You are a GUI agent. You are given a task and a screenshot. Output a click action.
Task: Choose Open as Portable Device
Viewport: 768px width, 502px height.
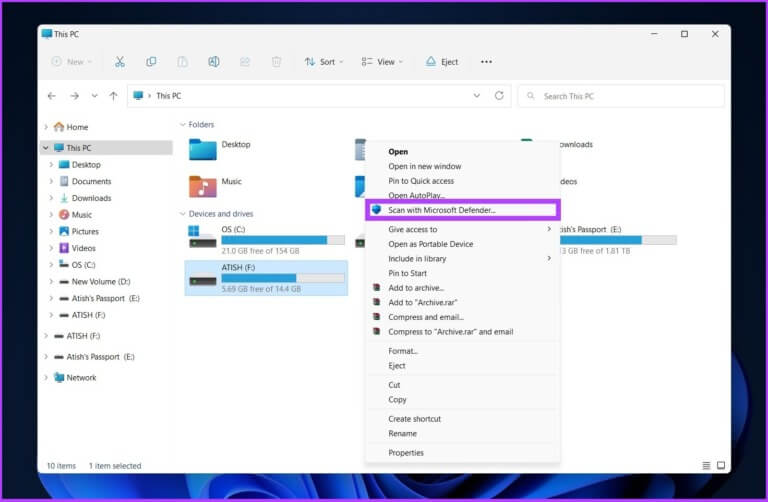463,244
